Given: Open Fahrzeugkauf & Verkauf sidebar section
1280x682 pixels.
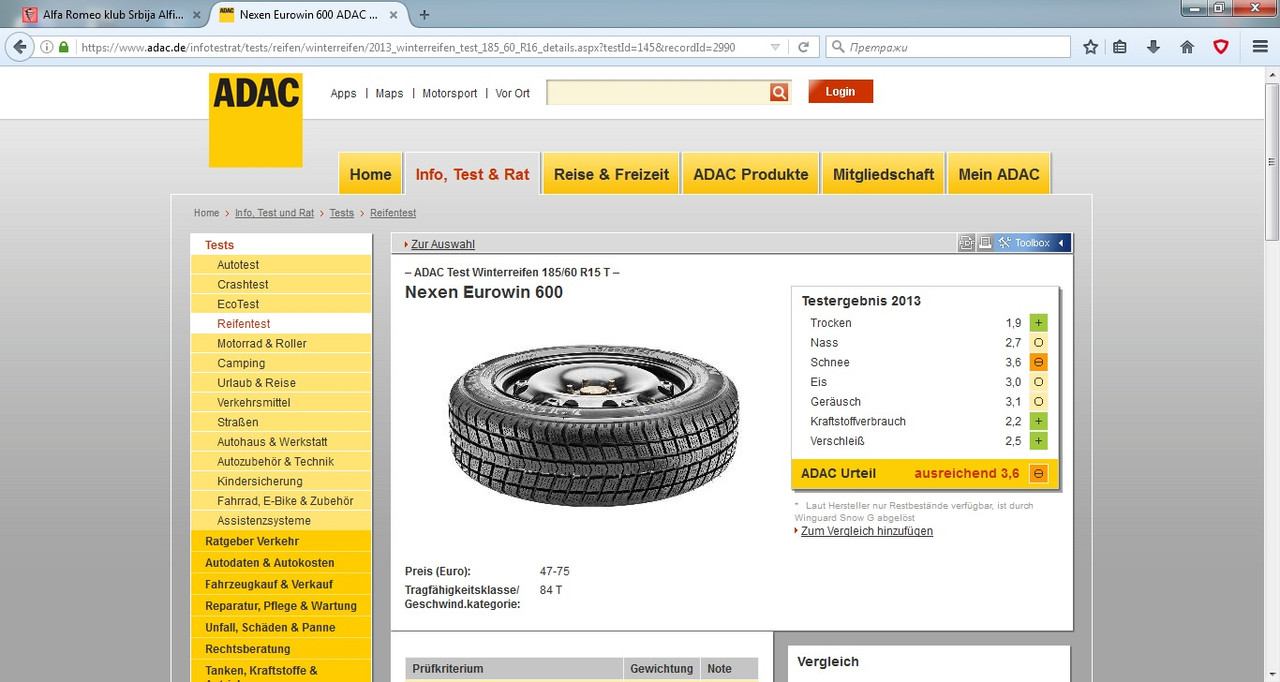Looking at the screenshot, I should click(x=281, y=584).
